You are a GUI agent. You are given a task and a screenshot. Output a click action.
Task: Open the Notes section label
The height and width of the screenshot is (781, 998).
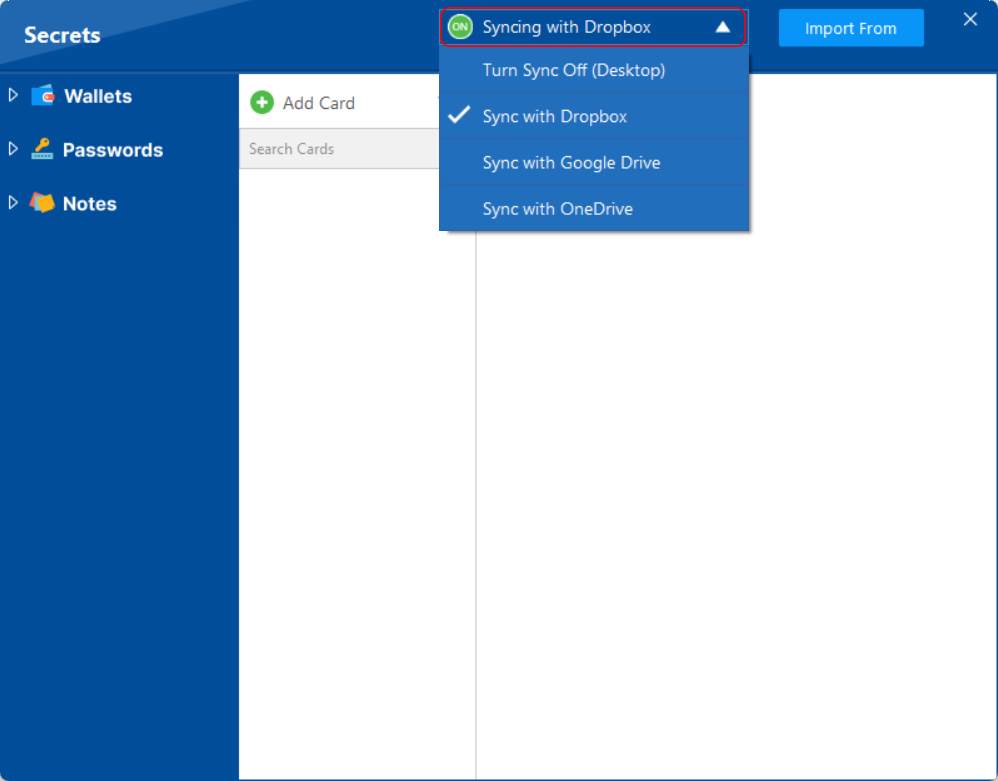click(90, 204)
